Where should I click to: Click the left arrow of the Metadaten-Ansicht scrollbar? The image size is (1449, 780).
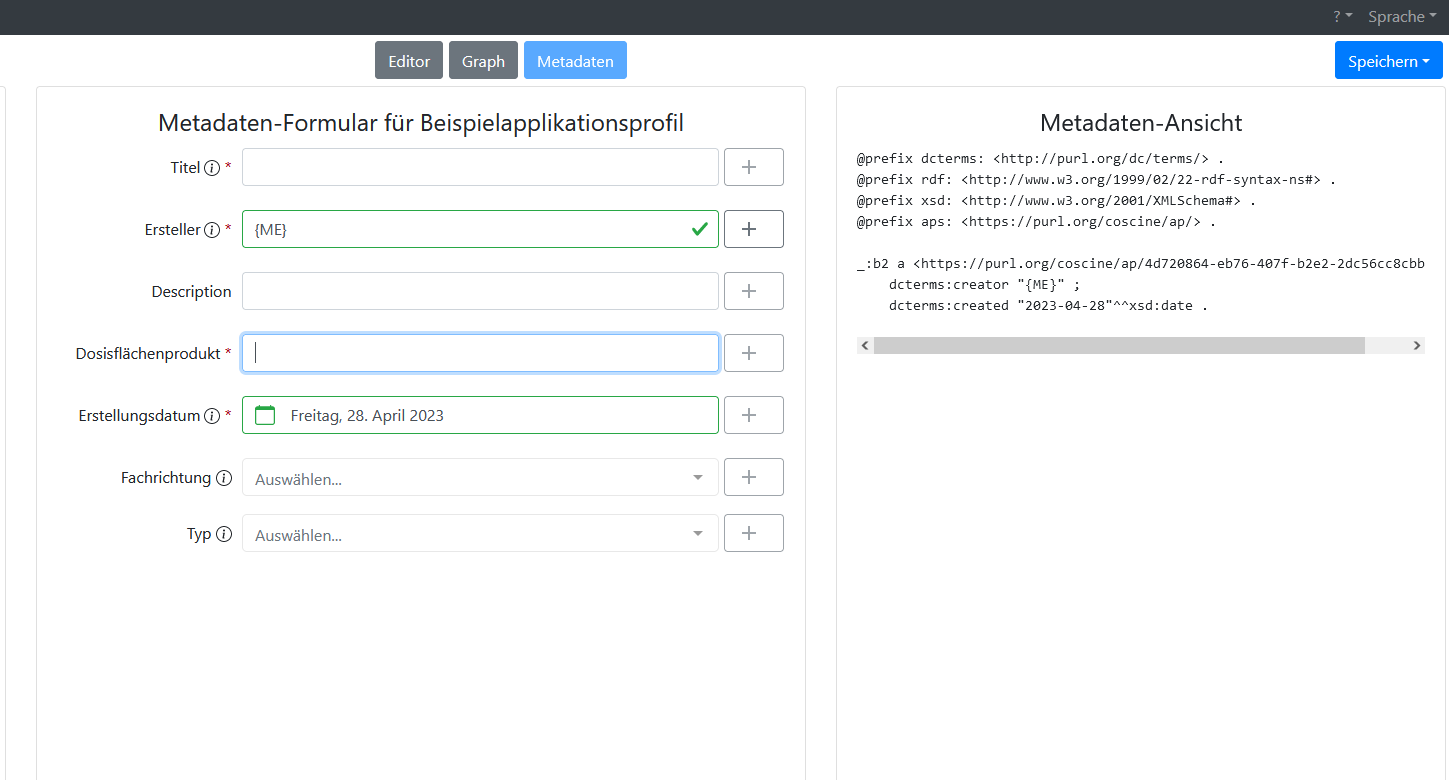click(865, 345)
